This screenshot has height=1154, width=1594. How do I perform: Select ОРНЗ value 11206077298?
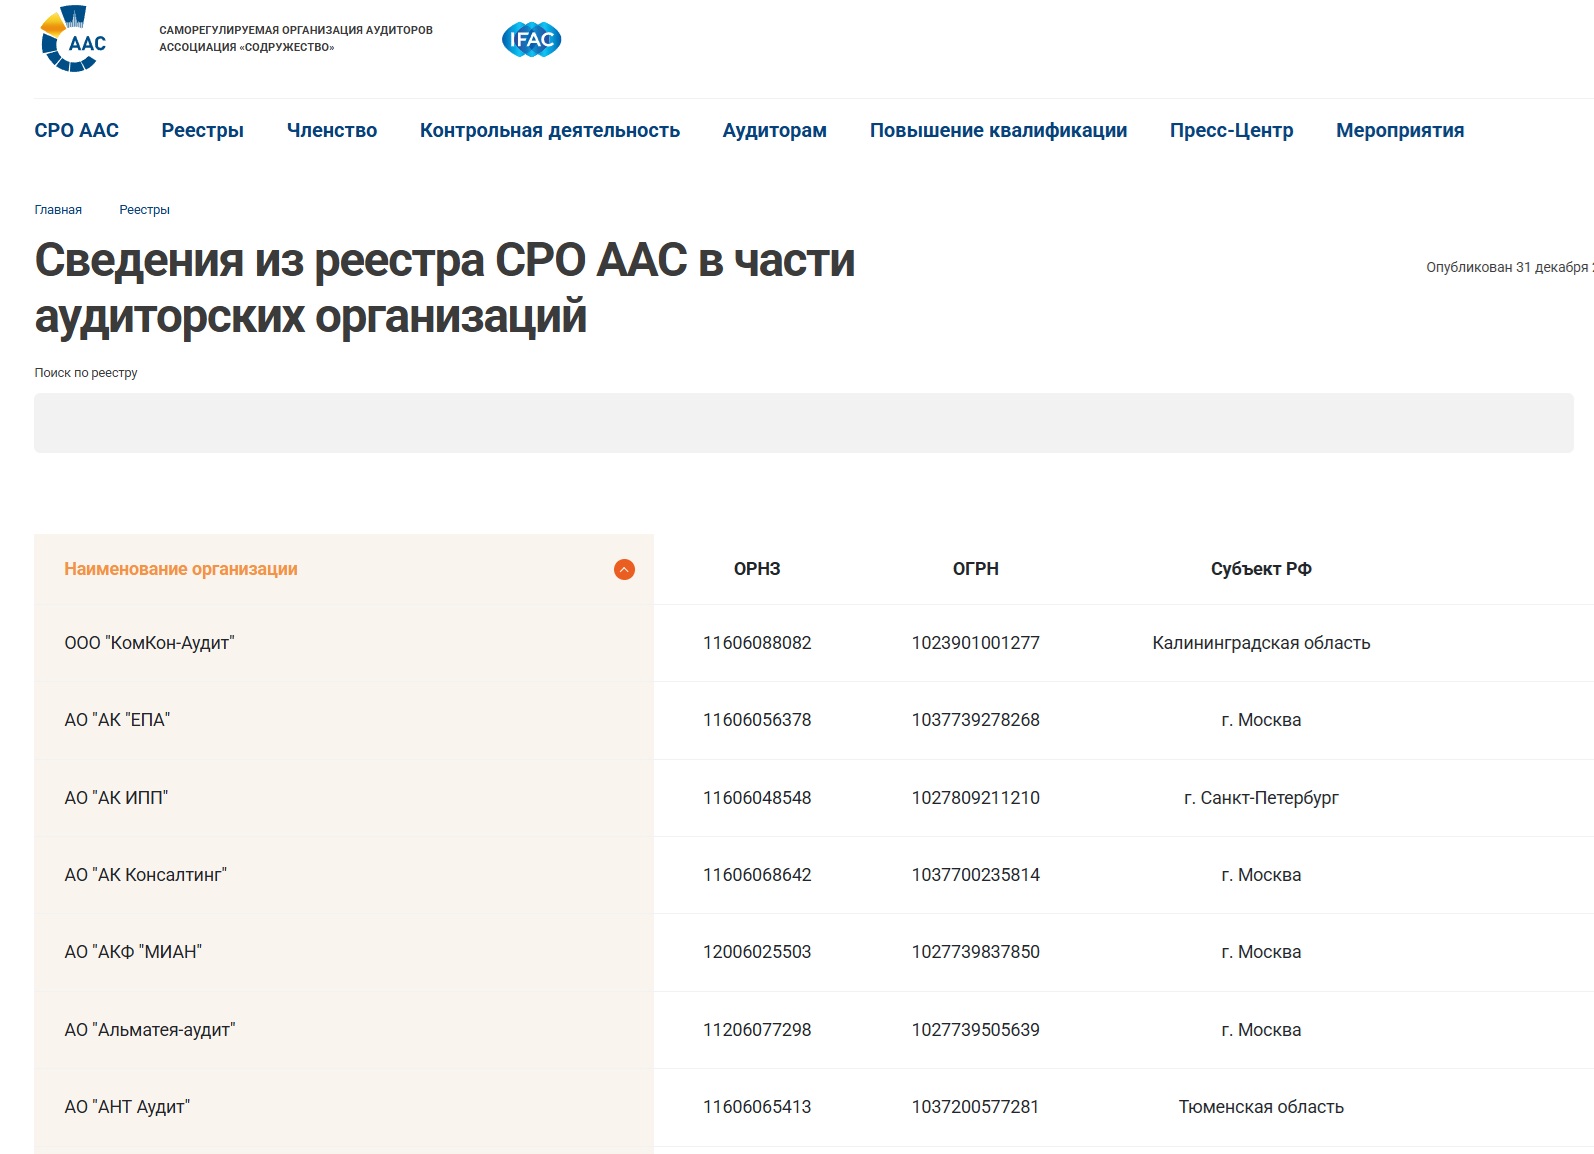click(x=757, y=1030)
